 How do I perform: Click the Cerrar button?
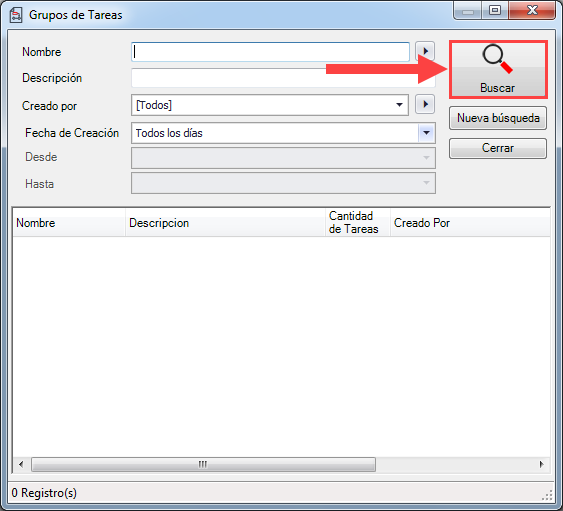[498, 148]
